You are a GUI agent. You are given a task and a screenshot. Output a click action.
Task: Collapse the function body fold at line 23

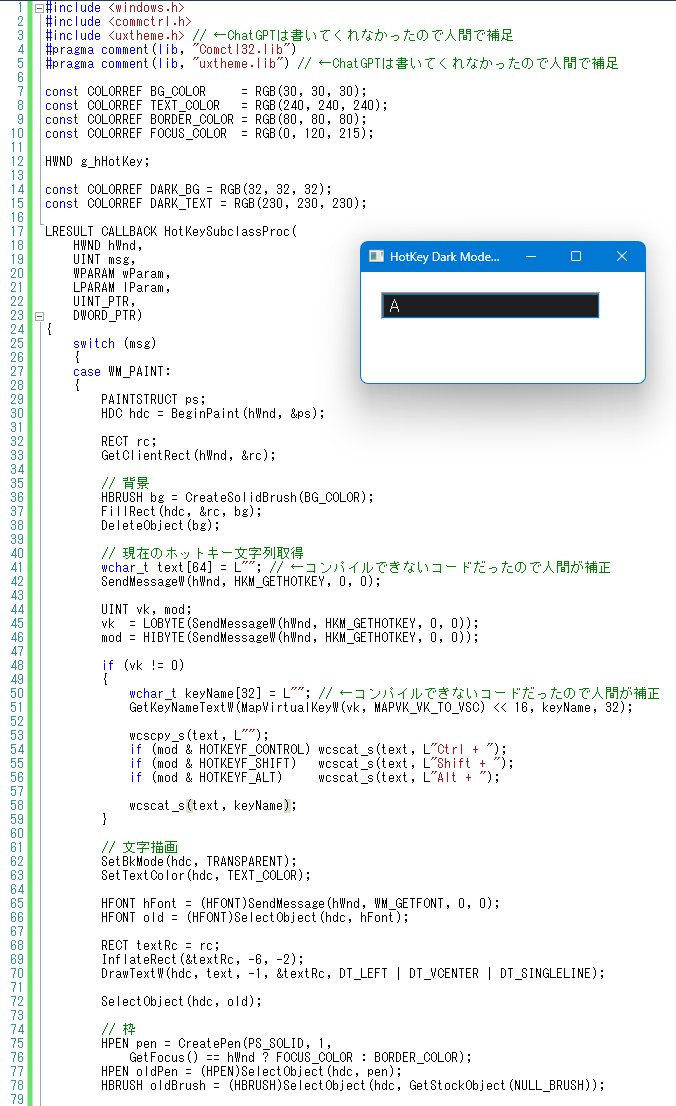[x=38, y=315]
